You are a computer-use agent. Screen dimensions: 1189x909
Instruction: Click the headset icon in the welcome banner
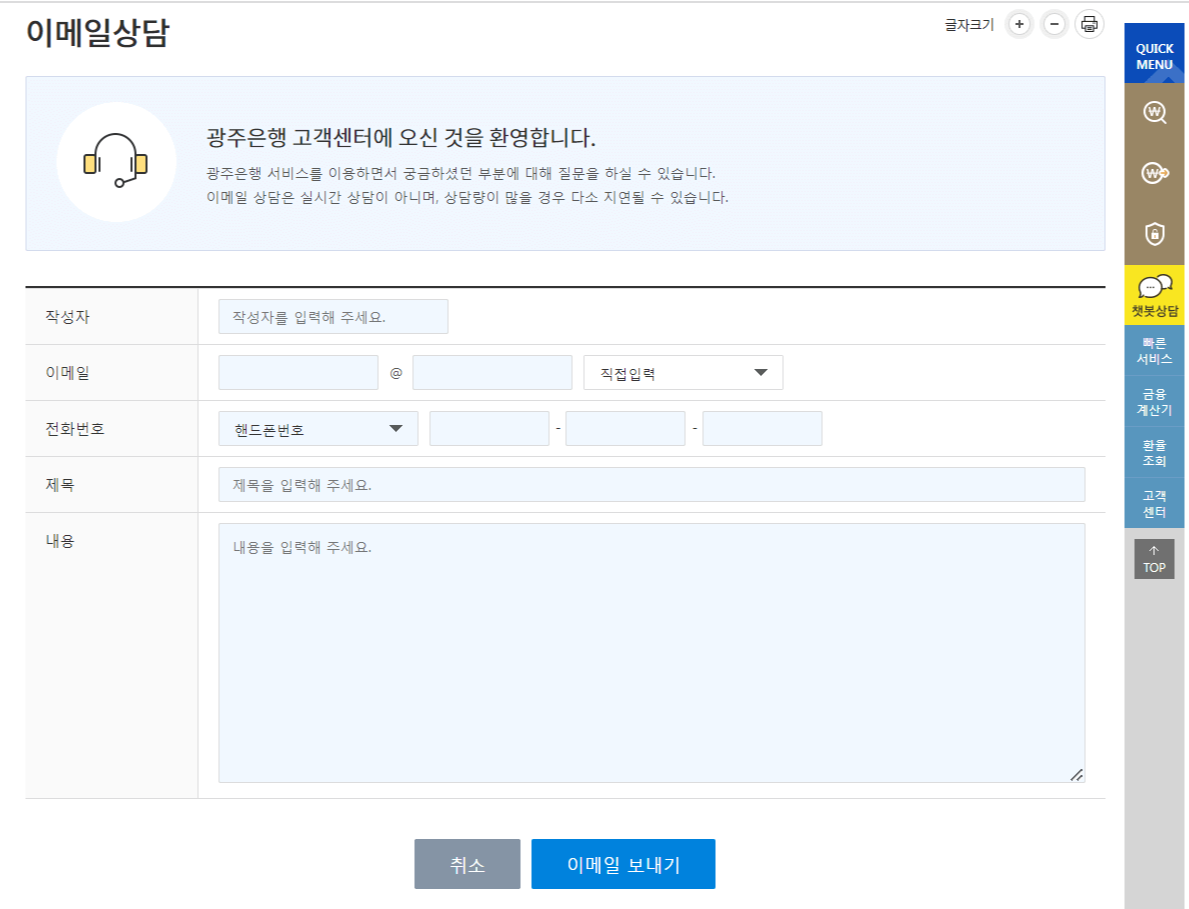pyautogui.click(x=116, y=160)
